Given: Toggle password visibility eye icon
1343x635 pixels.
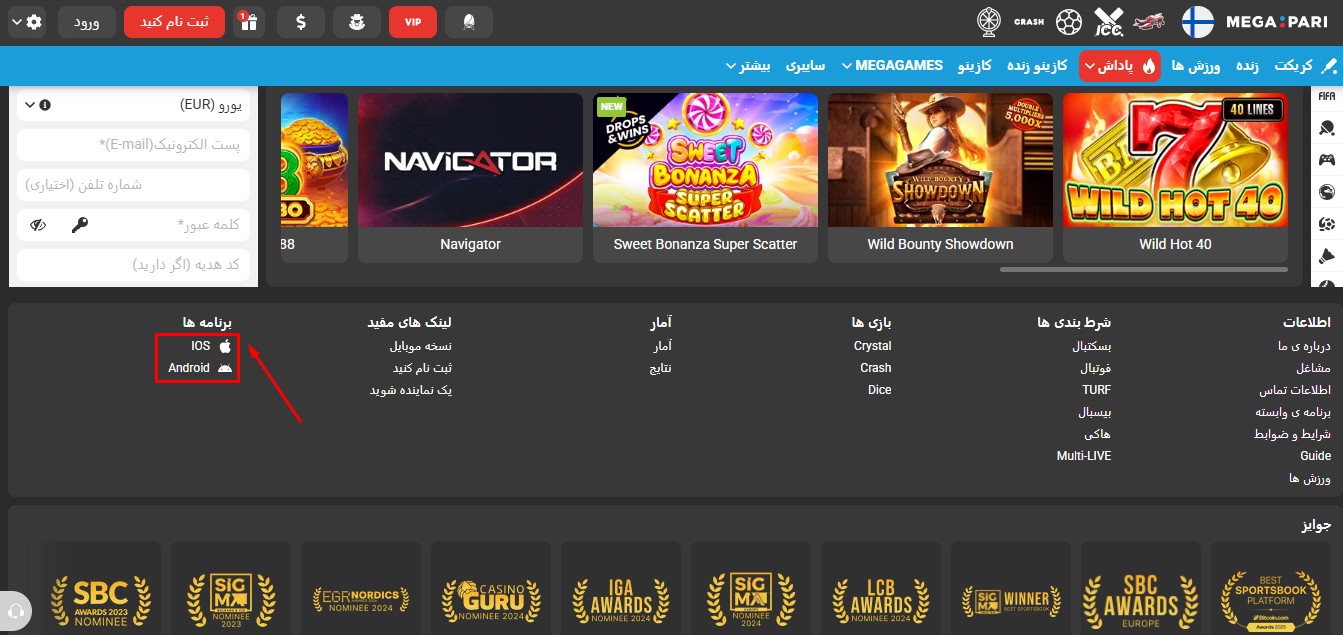Looking at the screenshot, I should click(38, 225).
